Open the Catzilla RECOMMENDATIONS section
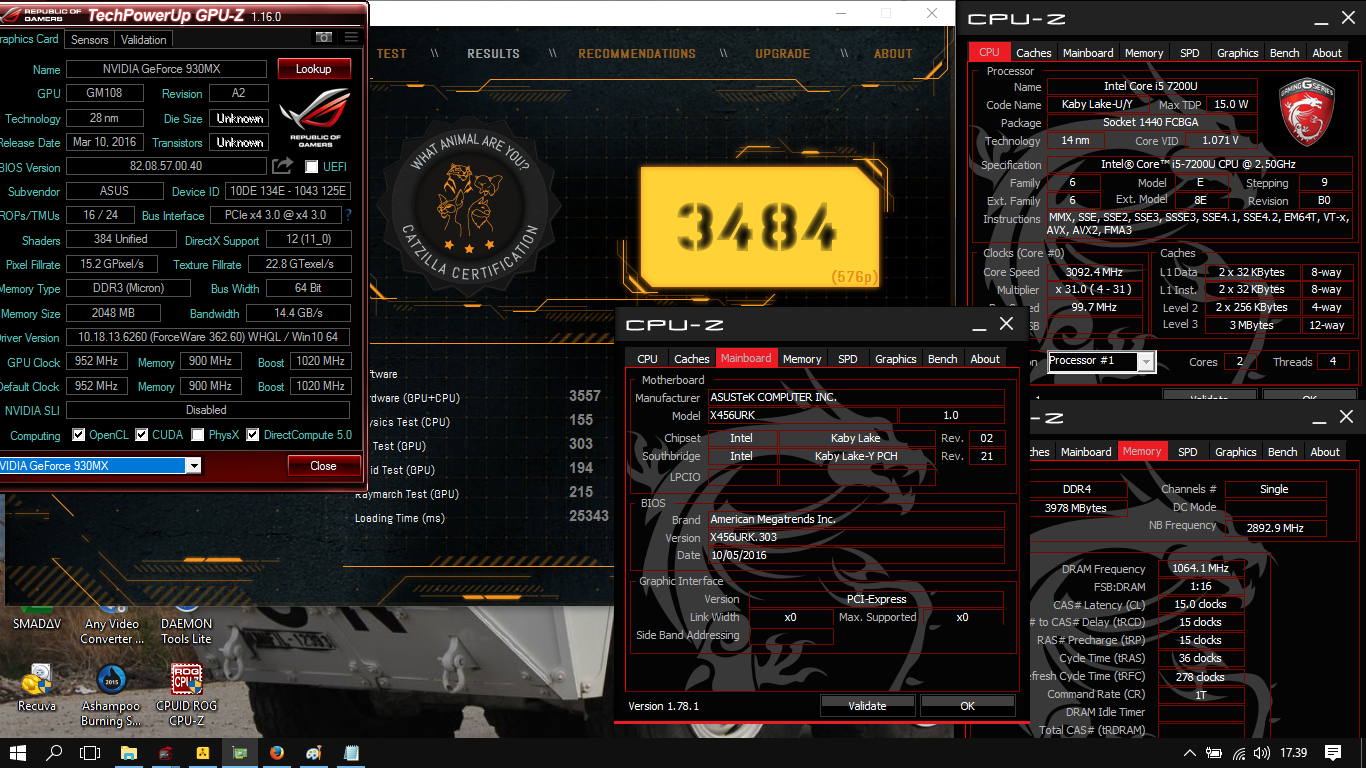This screenshot has height=768, width=1366. 637,54
